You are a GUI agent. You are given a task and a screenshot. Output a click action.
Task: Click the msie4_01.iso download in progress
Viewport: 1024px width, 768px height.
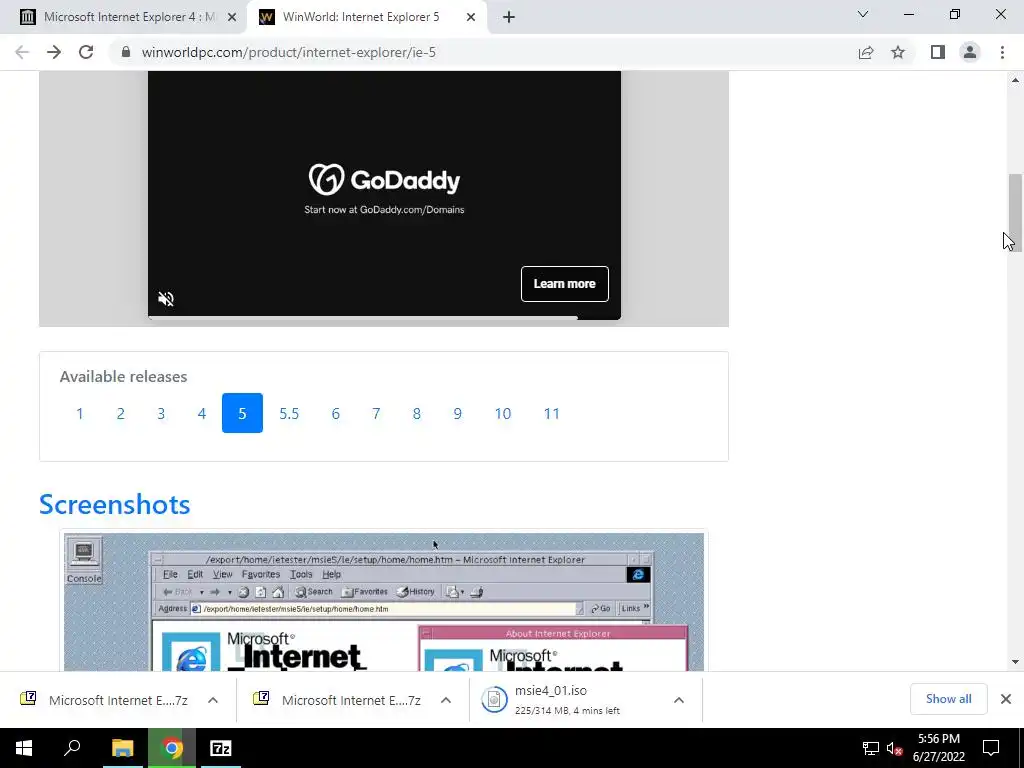(568, 700)
